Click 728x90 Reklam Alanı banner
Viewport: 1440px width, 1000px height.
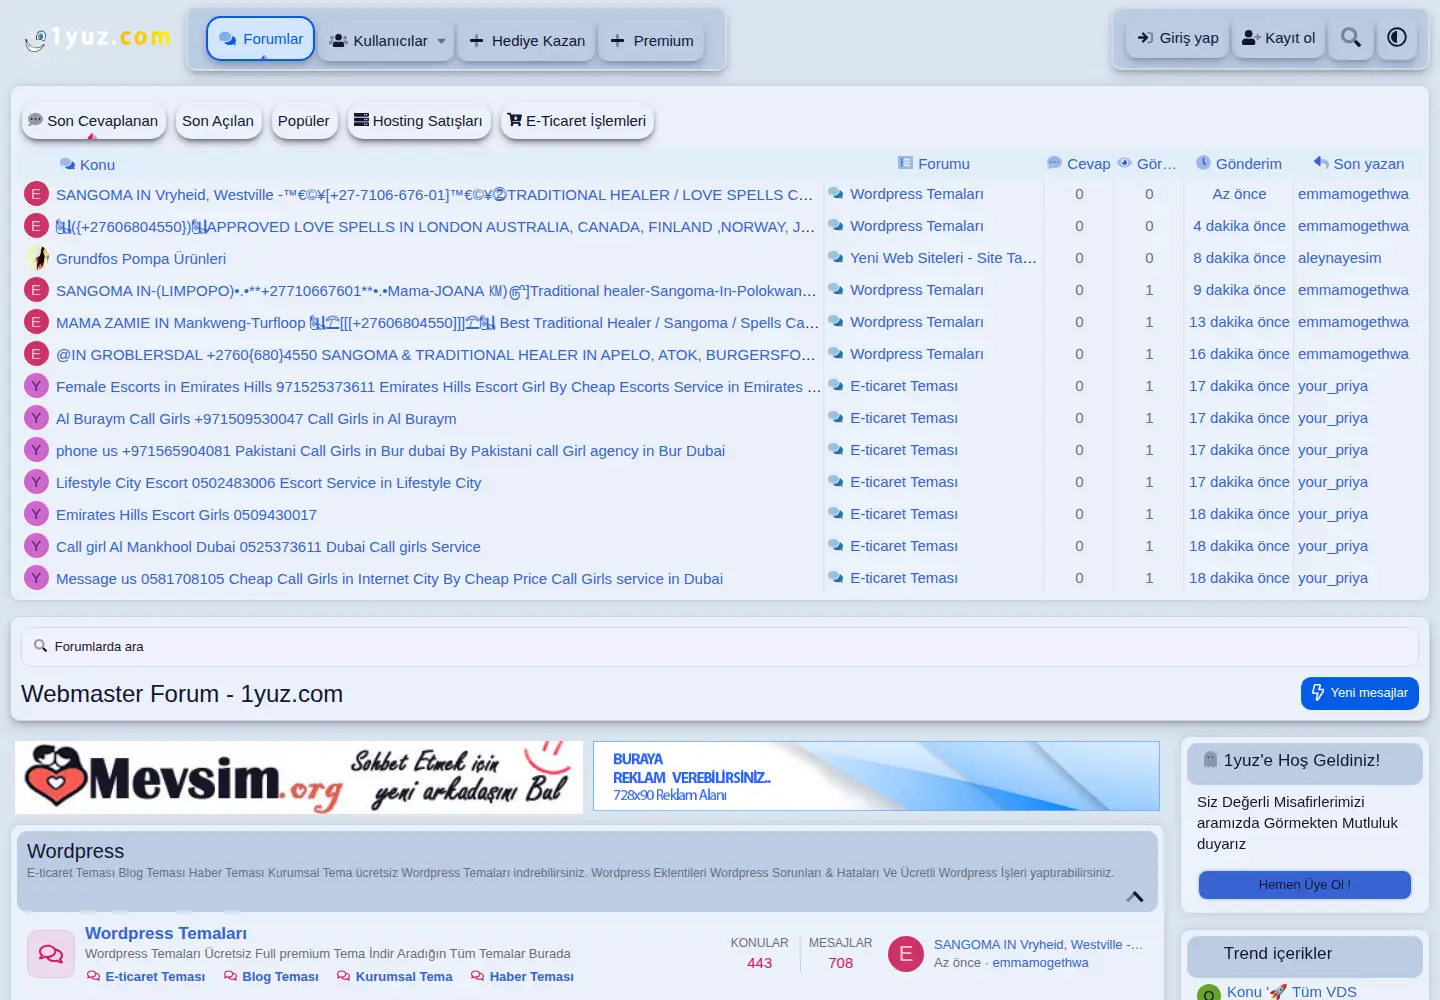pos(876,776)
